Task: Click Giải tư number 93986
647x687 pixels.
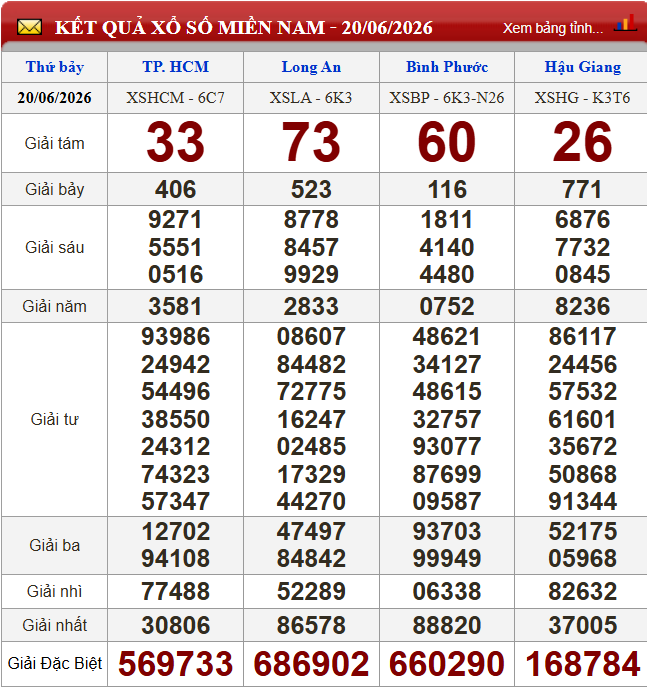Action: click(x=176, y=336)
